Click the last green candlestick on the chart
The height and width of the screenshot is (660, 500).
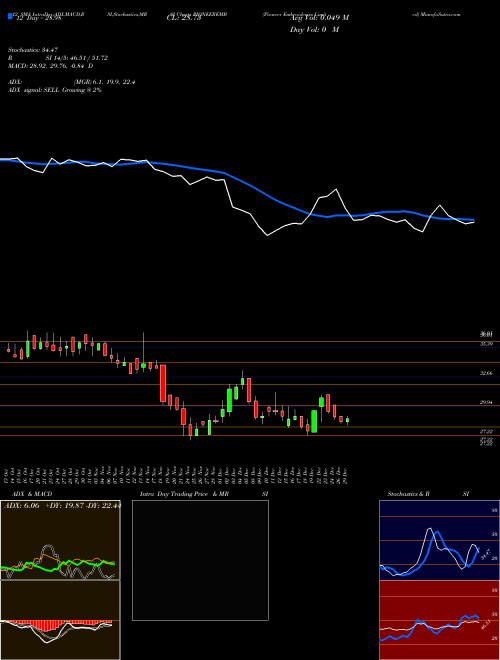tap(347, 420)
